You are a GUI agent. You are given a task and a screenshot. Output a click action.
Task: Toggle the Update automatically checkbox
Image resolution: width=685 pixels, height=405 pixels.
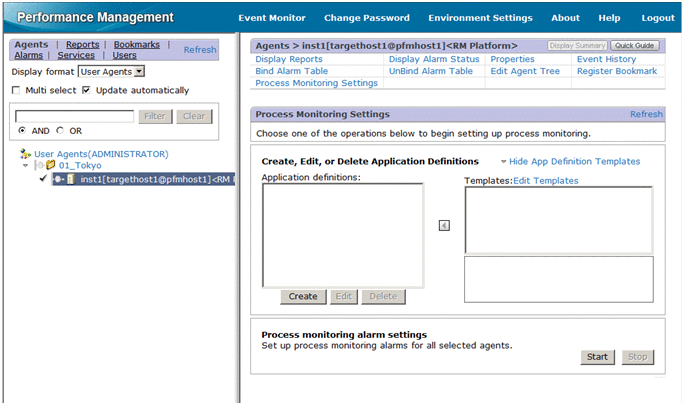click(x=86, y=90)
